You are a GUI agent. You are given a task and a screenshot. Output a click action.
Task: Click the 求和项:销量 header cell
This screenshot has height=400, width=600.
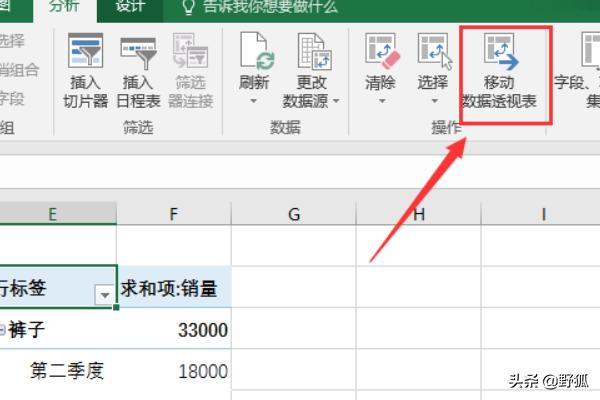tap(174, 287)
